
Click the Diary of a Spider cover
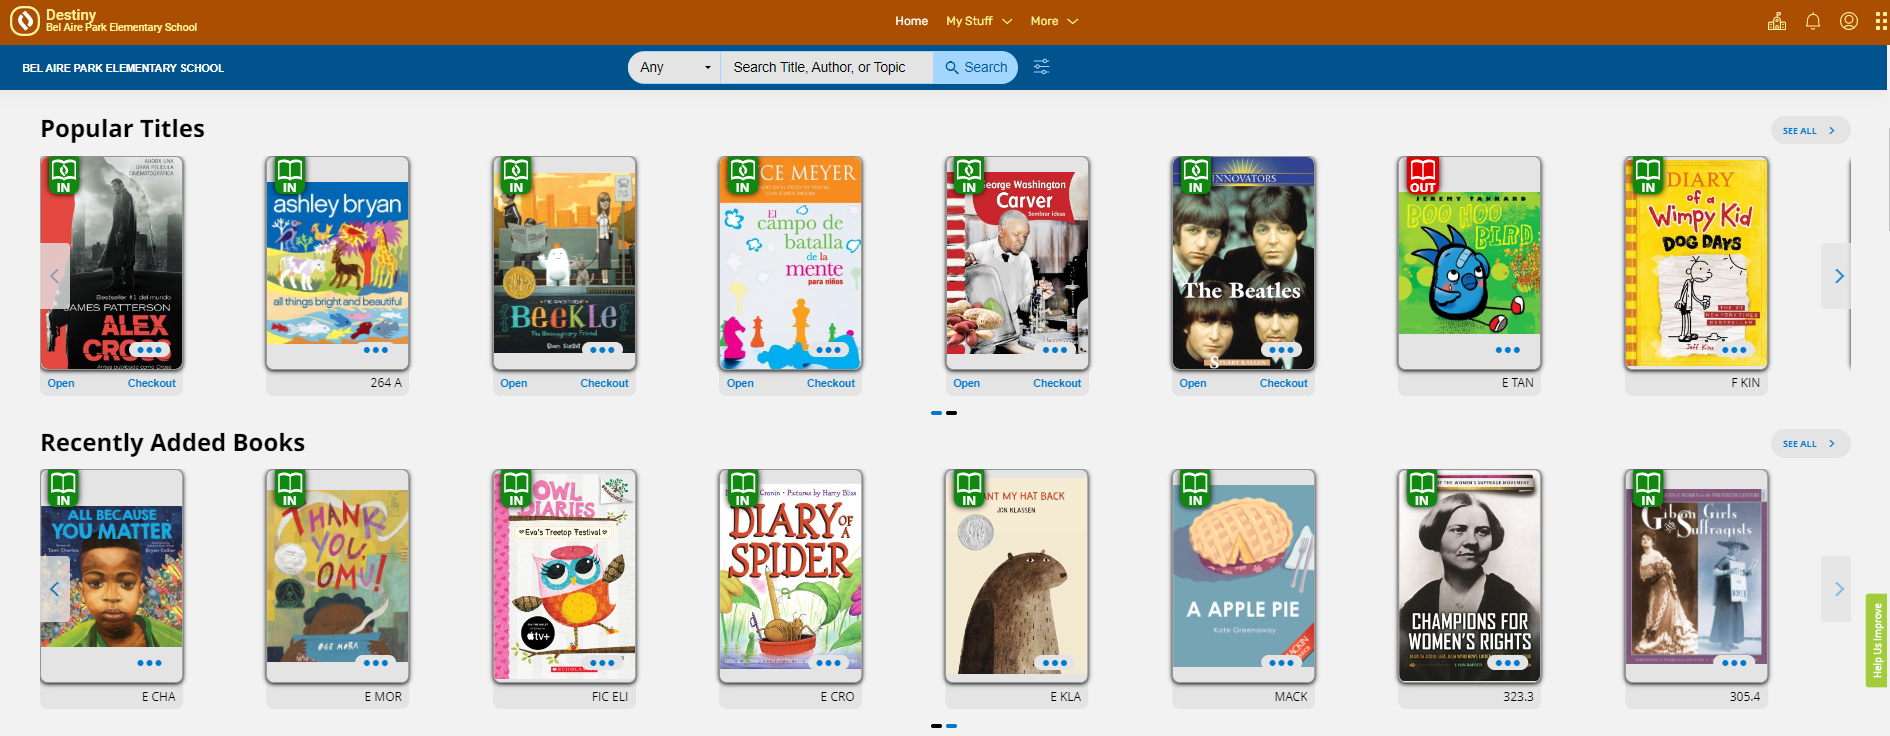(790, 576)
